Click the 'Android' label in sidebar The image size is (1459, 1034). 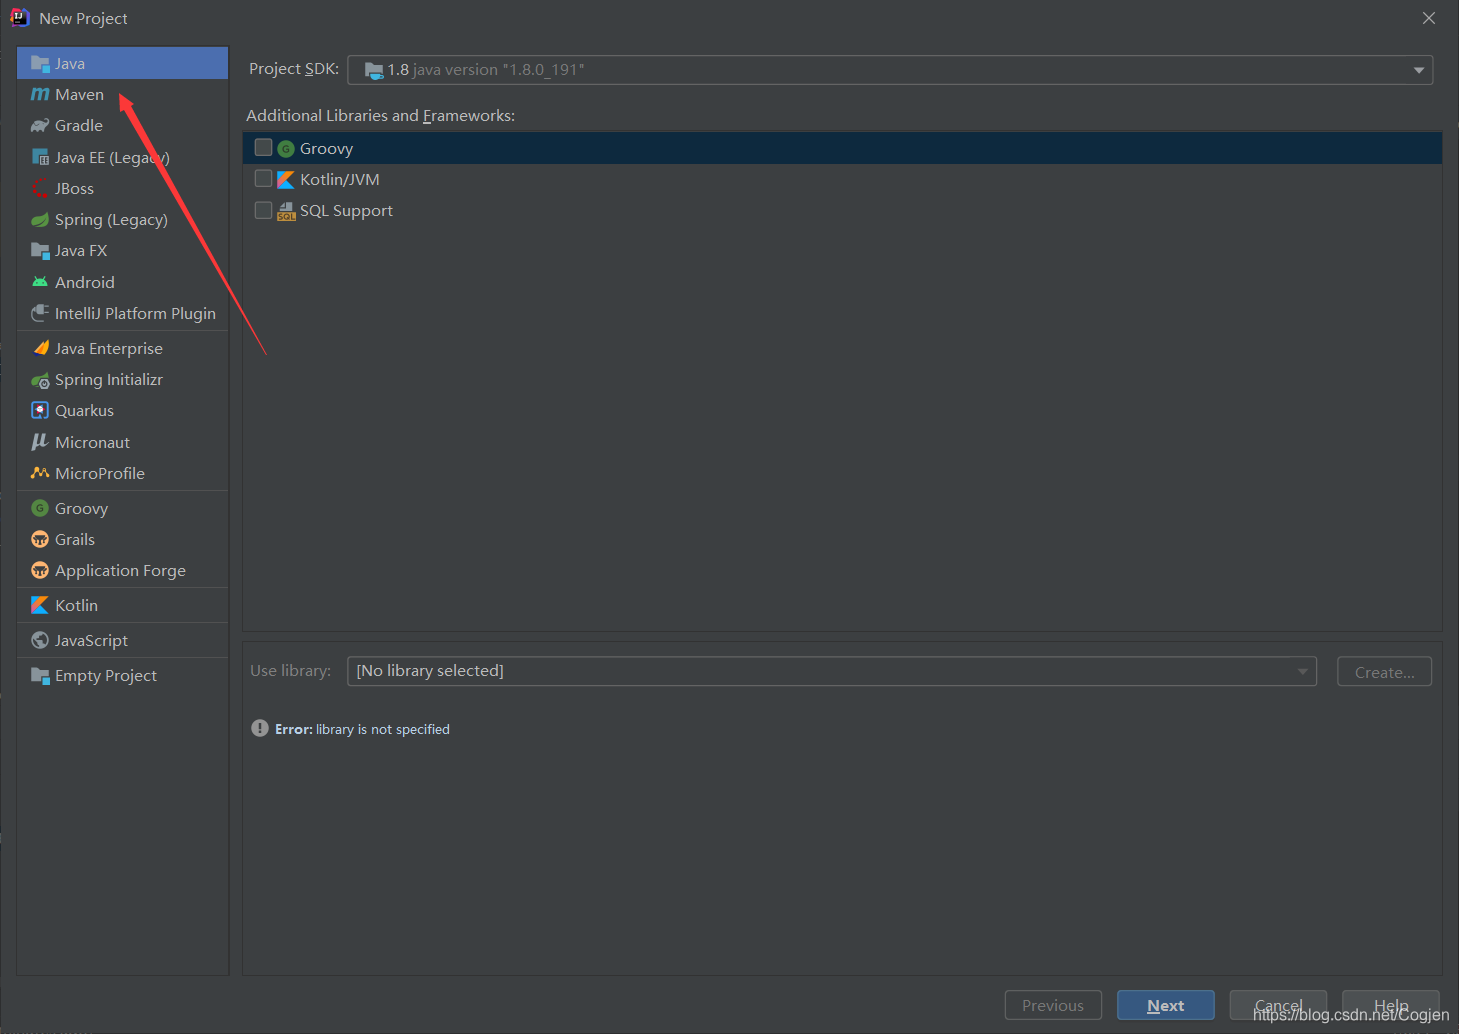[85, 283]
